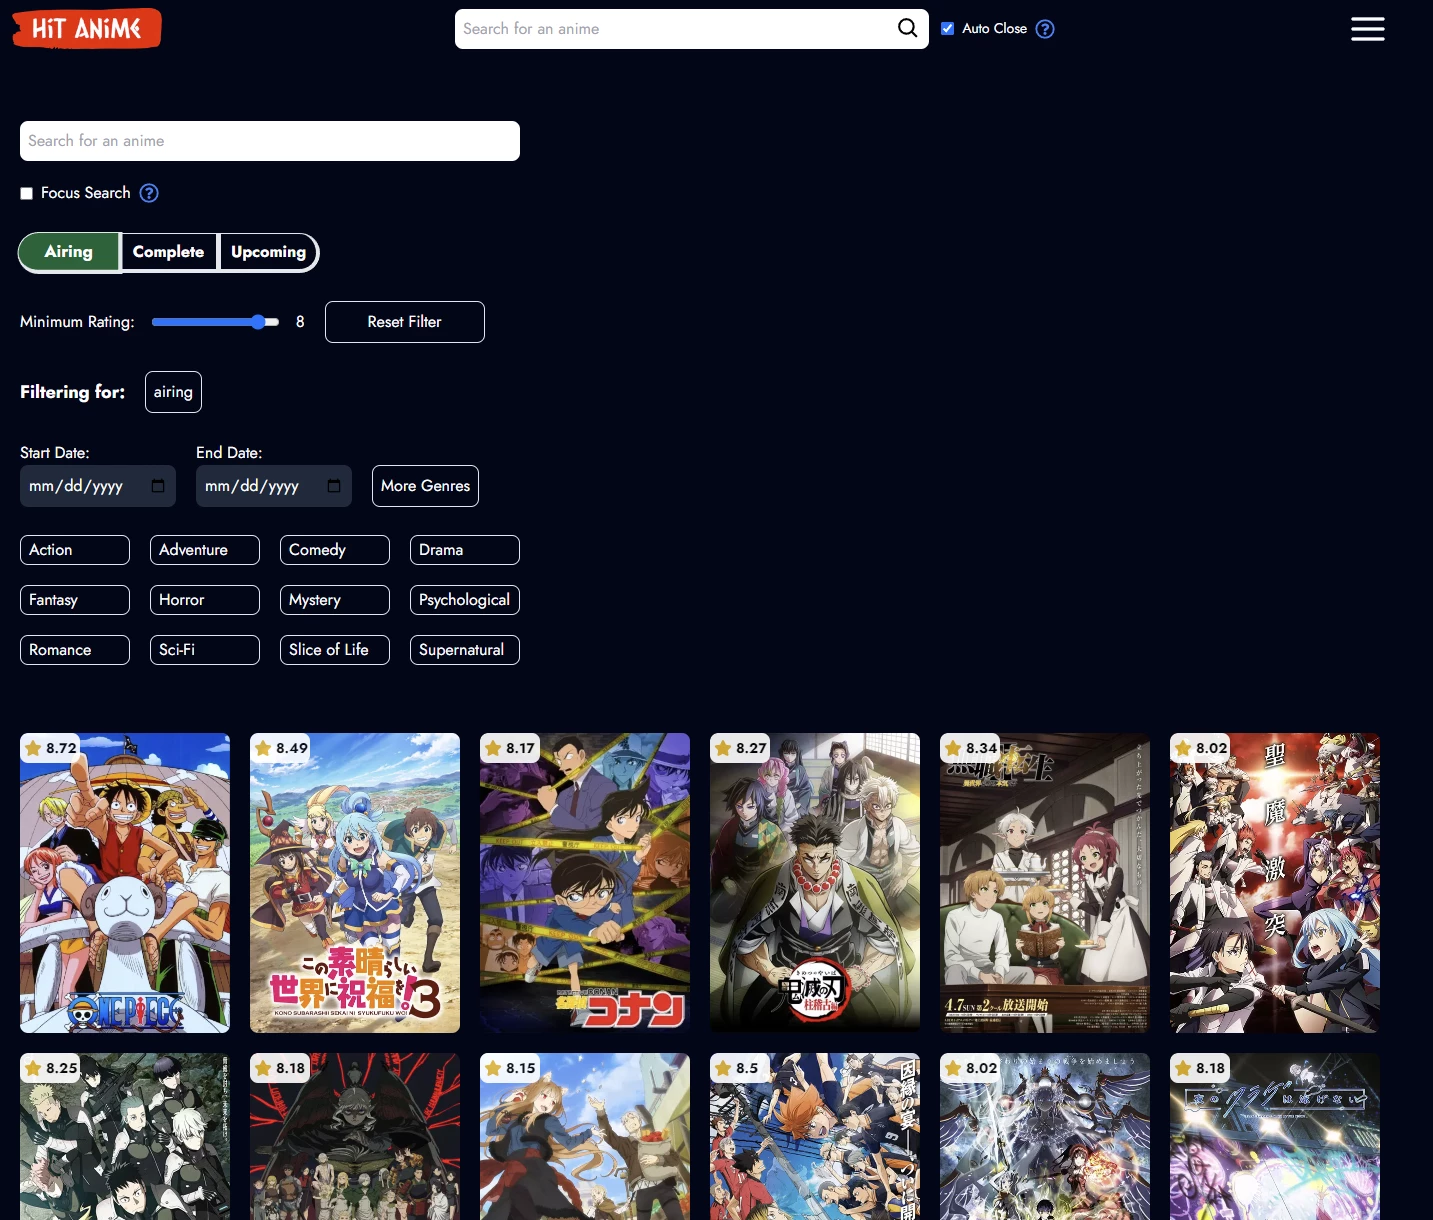
Task: Open the hamburger menu
Action: [x=1367, y=29]
